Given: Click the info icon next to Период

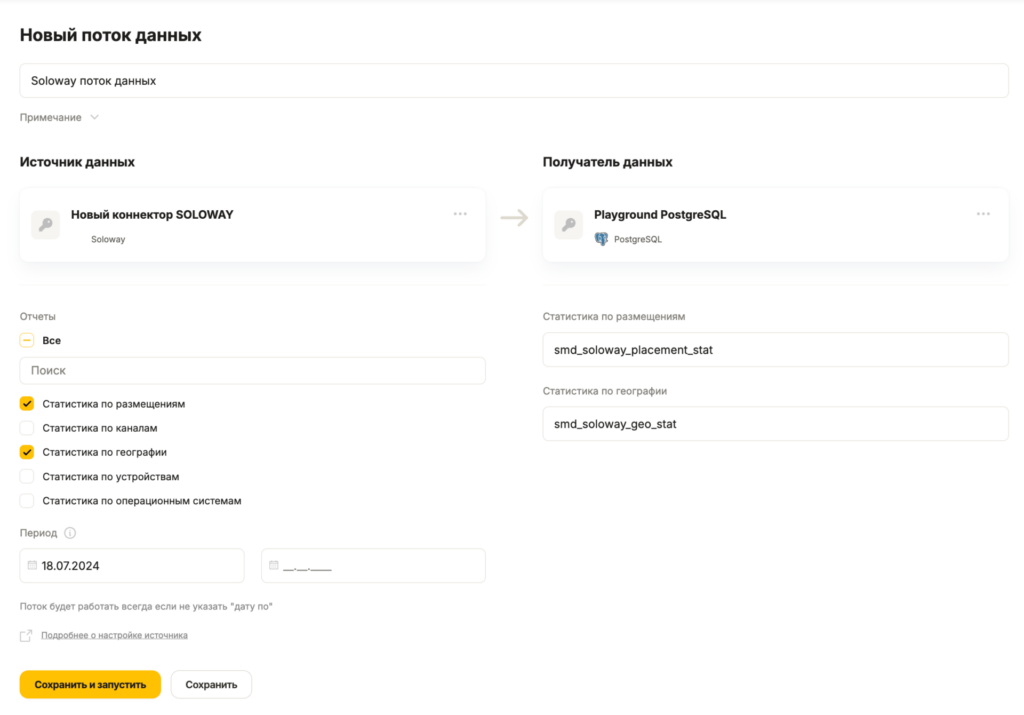Looking at the screenshot, I should tap(70, 533).
